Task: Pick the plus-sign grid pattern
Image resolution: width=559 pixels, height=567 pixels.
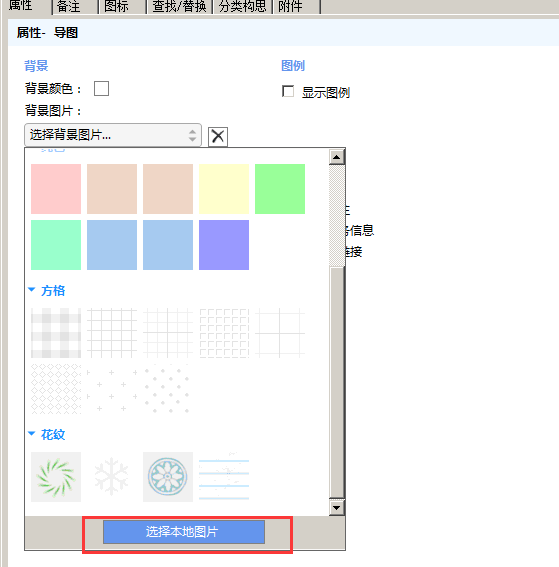Action: coord(112,389)
